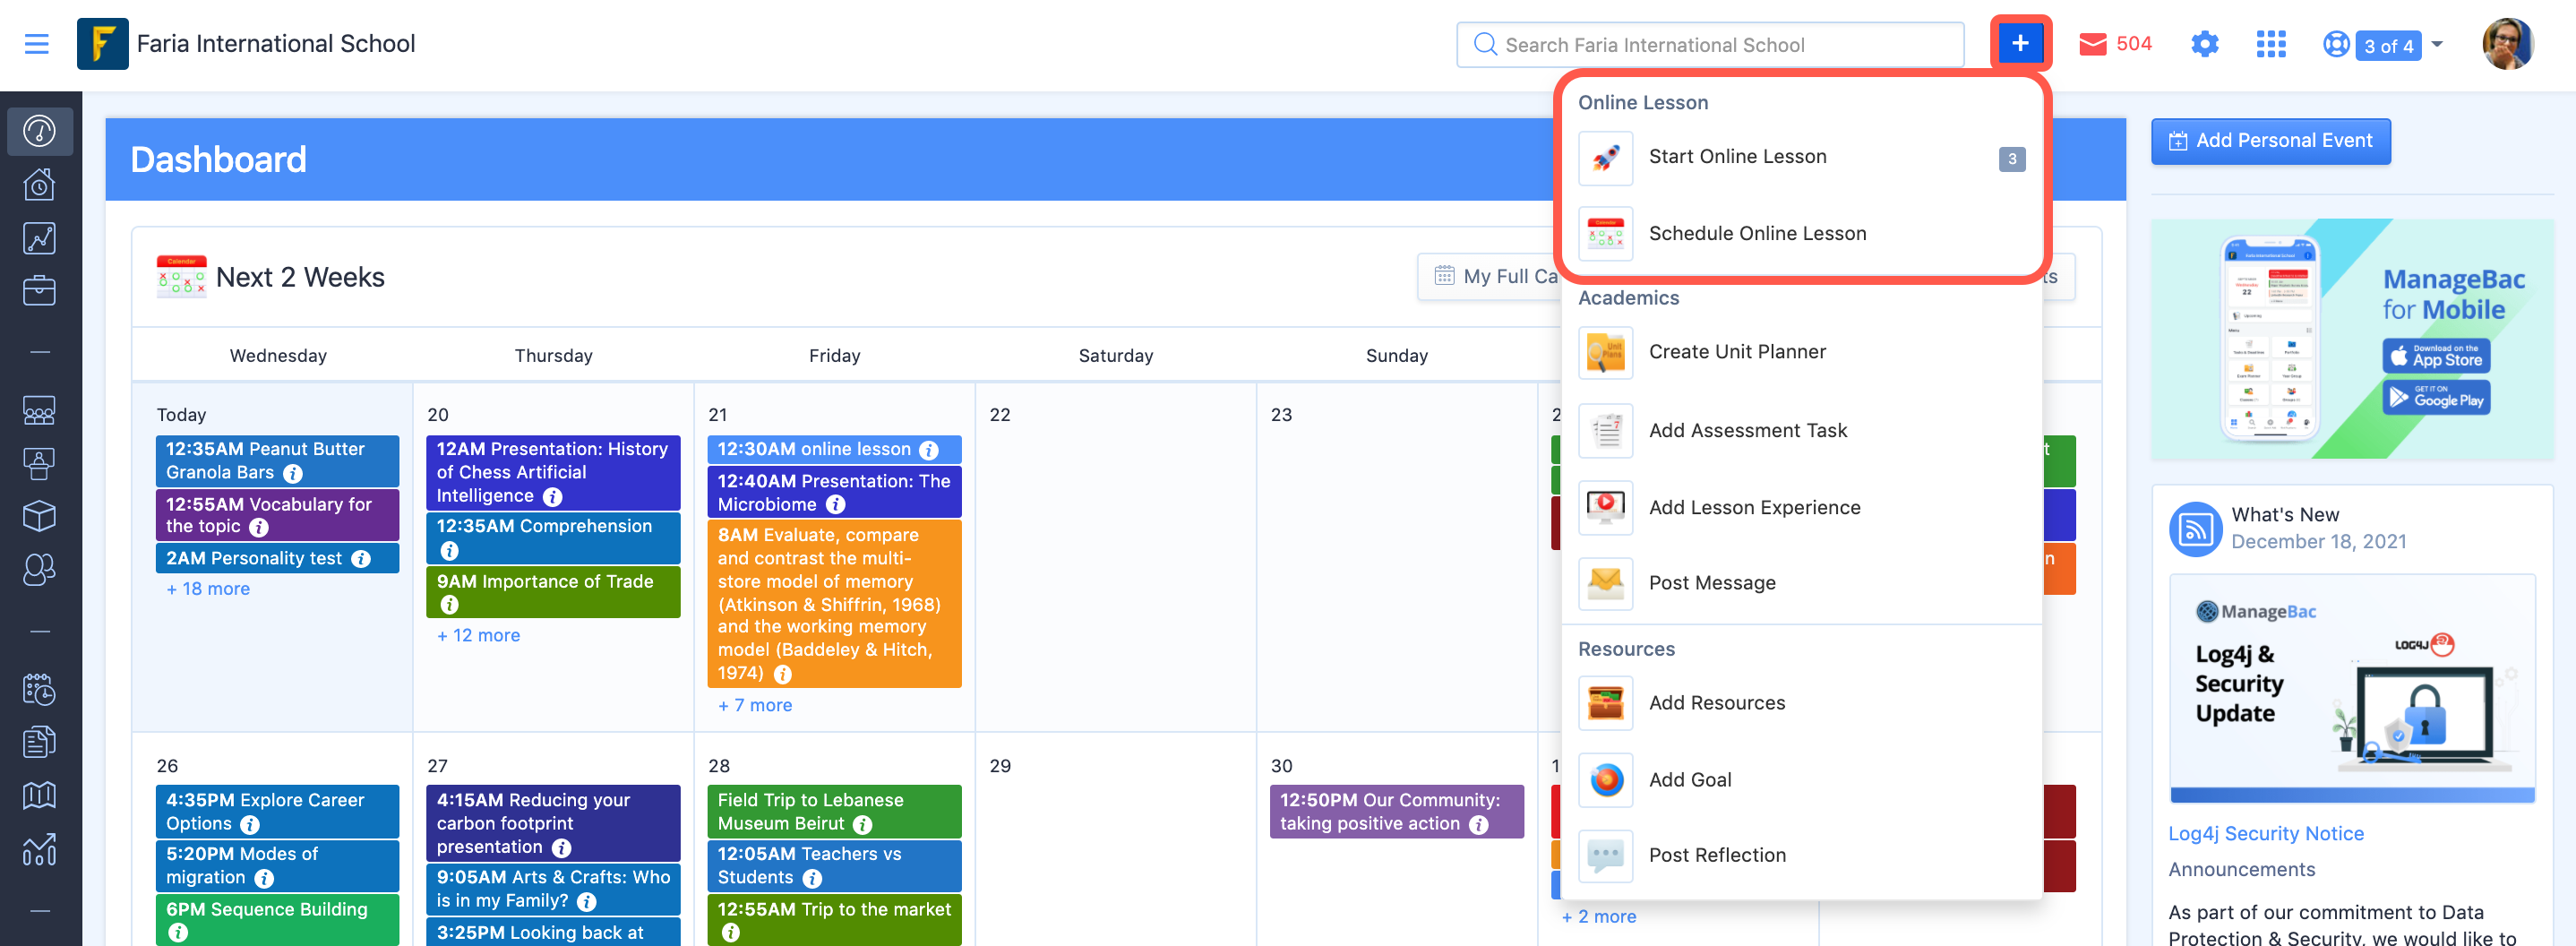Open the My Full Calendar button
Screen dimensions: 2576x946
pos(1490,277)
